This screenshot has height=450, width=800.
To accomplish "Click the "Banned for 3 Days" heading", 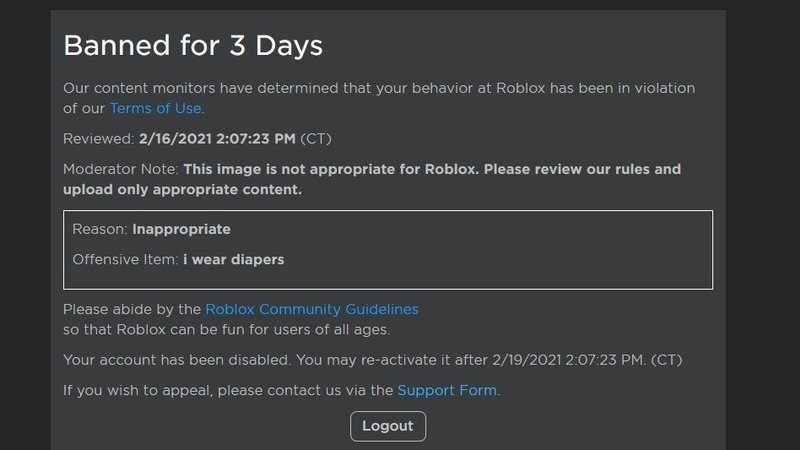I will (192, 45).
